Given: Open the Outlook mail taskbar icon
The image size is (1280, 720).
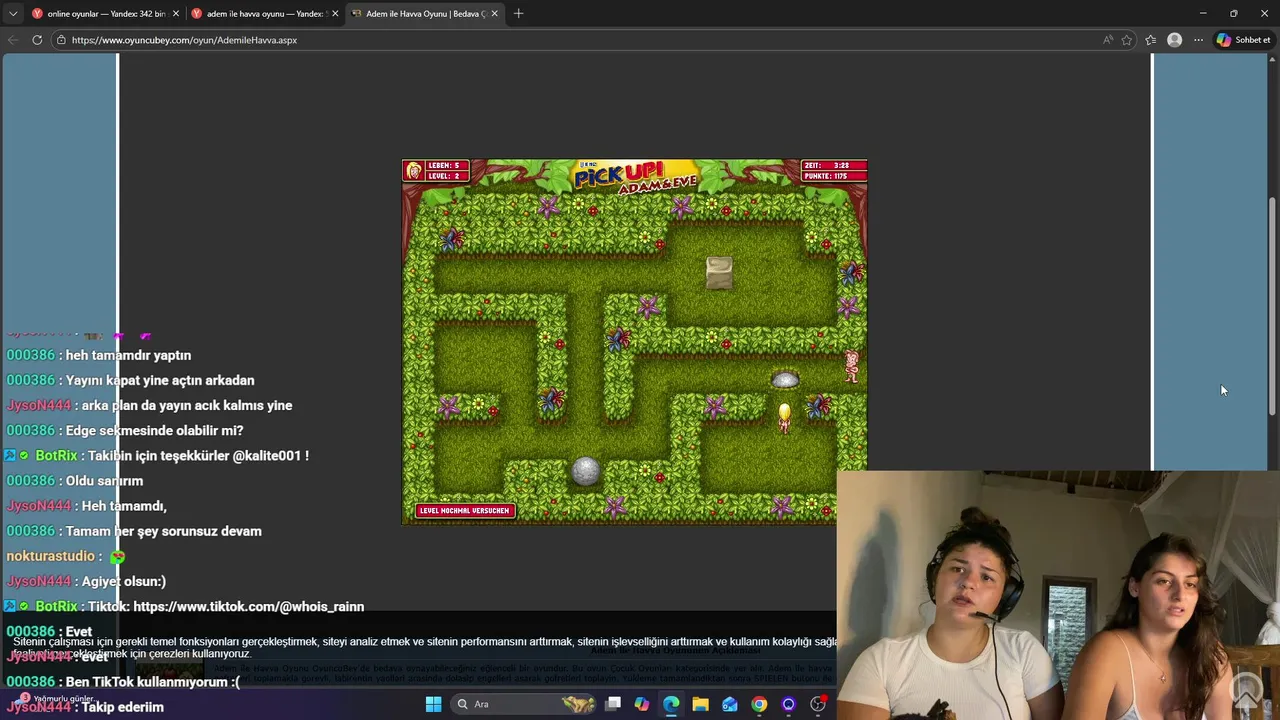Looking at the screenshot, I should pyautogui.click(x=730, y=704).
